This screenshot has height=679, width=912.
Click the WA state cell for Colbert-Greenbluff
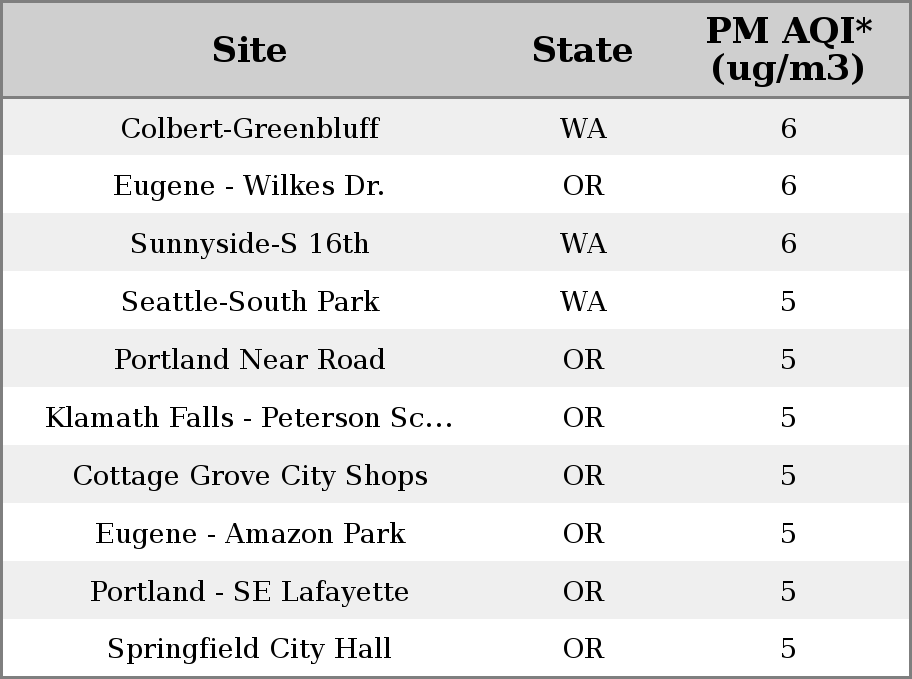click(583, 128)
